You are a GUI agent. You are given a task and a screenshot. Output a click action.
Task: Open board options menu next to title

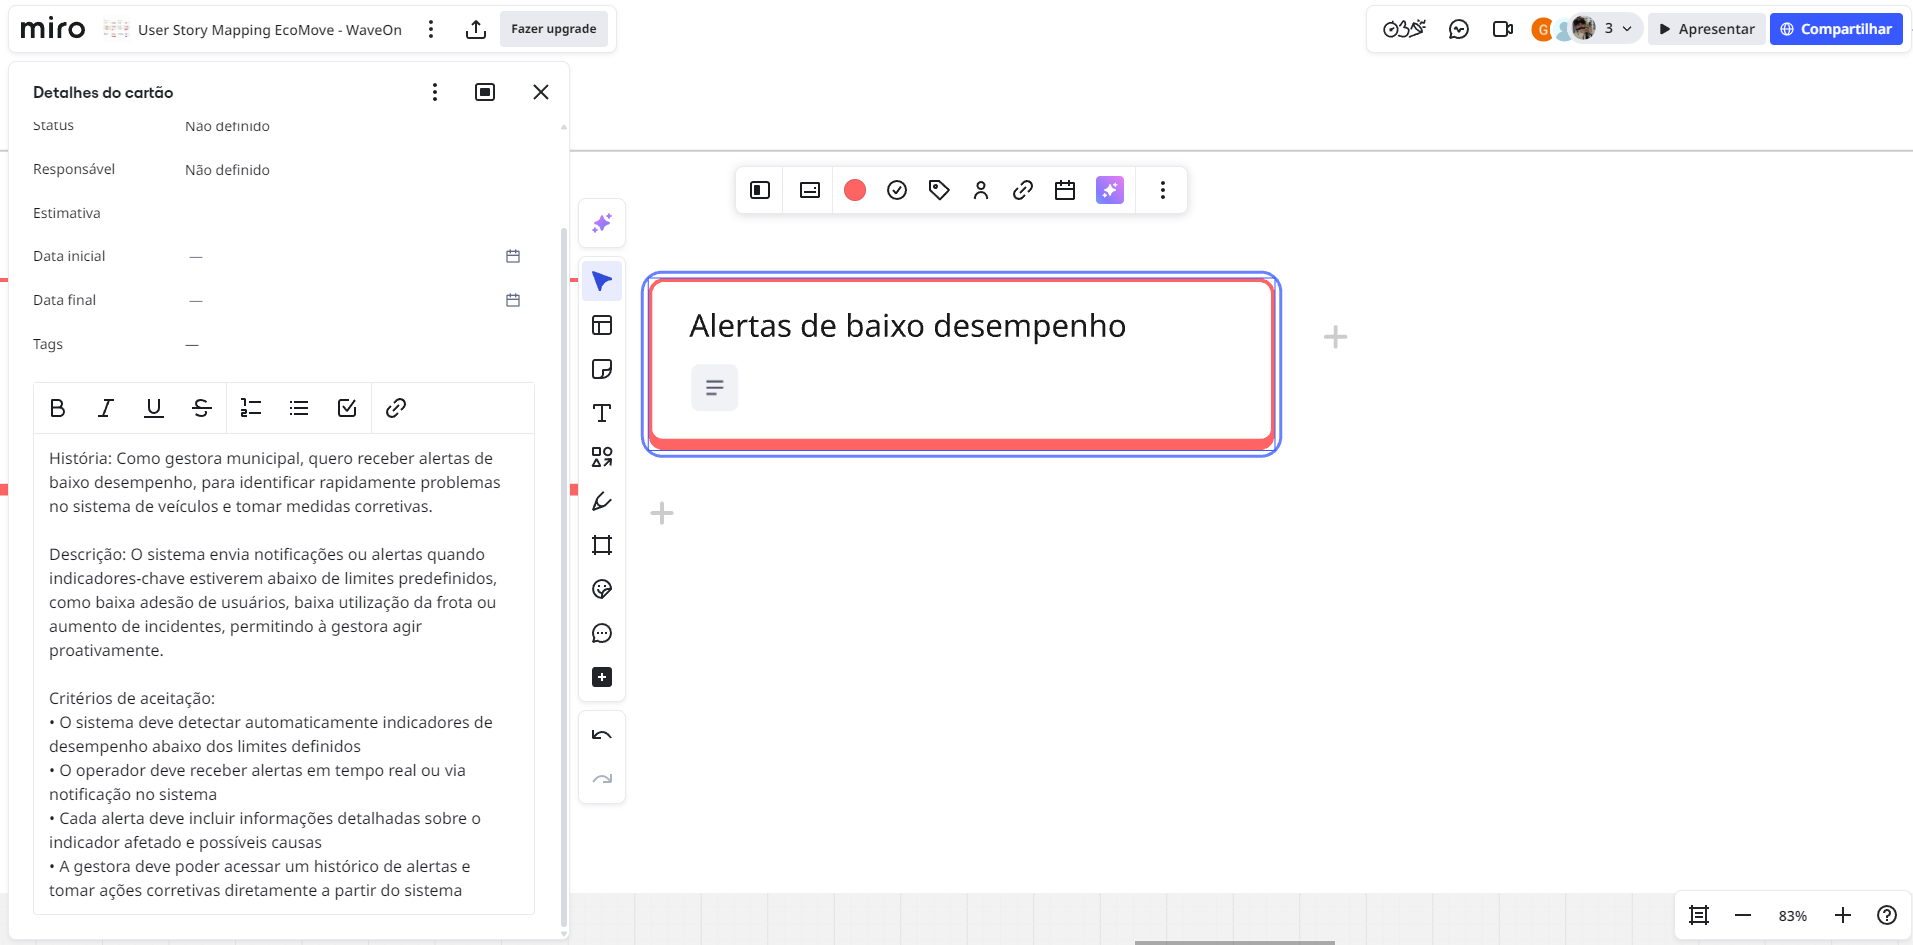[431, 29]
